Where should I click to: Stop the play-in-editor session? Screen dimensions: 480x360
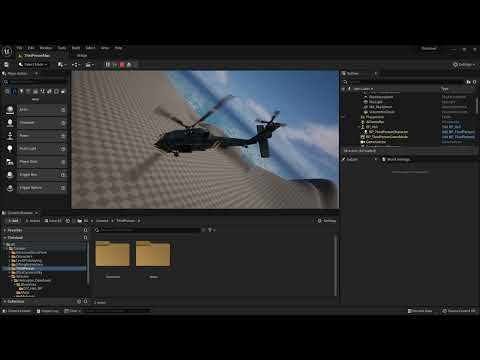pos(122,65)
